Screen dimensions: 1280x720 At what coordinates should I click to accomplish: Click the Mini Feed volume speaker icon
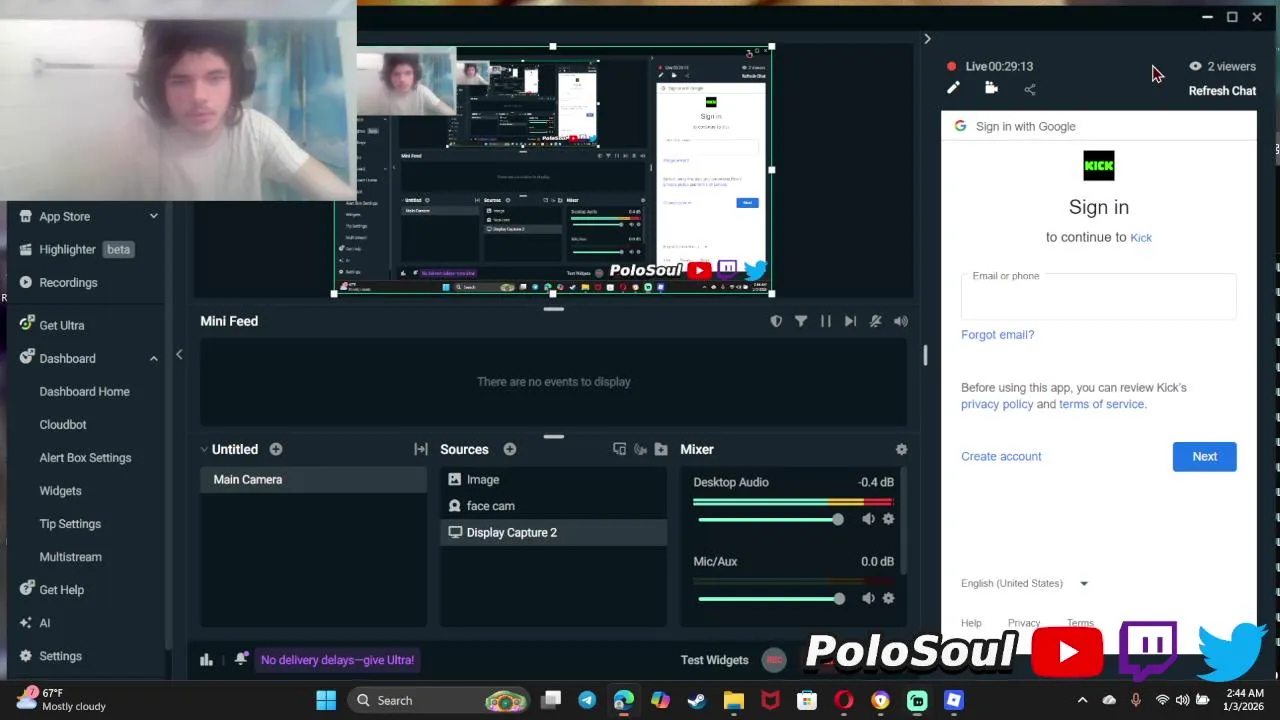[901, 321]
